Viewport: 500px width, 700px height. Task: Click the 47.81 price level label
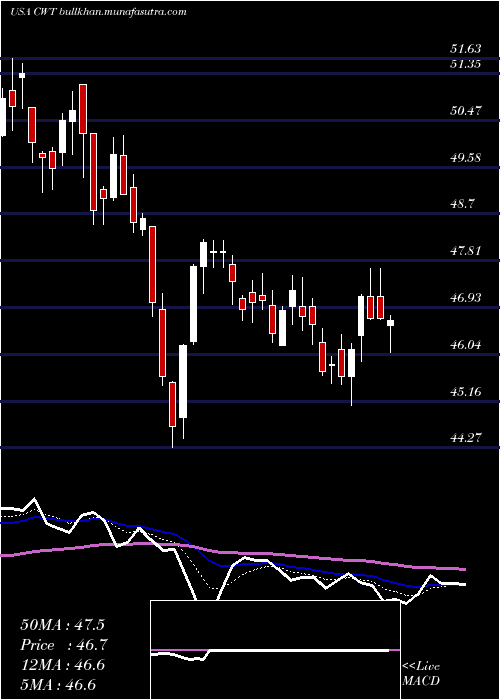point(466,251)
